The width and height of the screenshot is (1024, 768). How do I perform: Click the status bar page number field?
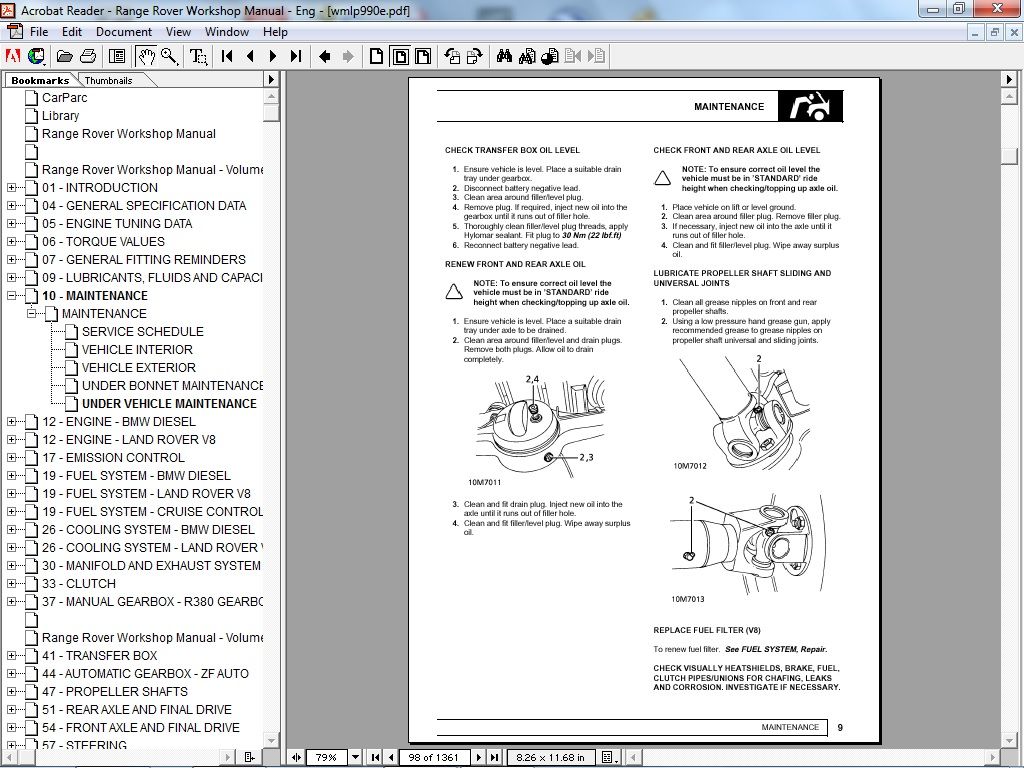pyautogui.click(x=434, y=757)
